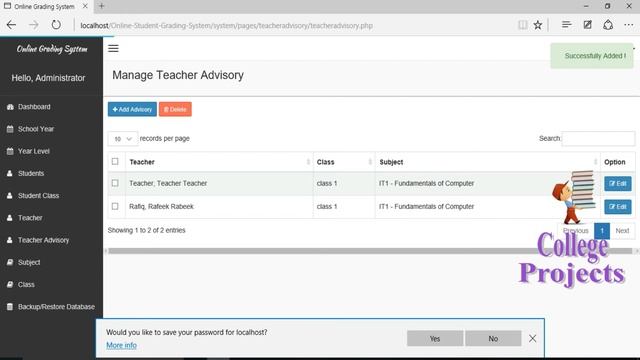The width and height of the screenshot is (640, 360).
Task: Toggle the sidebar hamburger menu icon
Action: [x=113, y=49]
